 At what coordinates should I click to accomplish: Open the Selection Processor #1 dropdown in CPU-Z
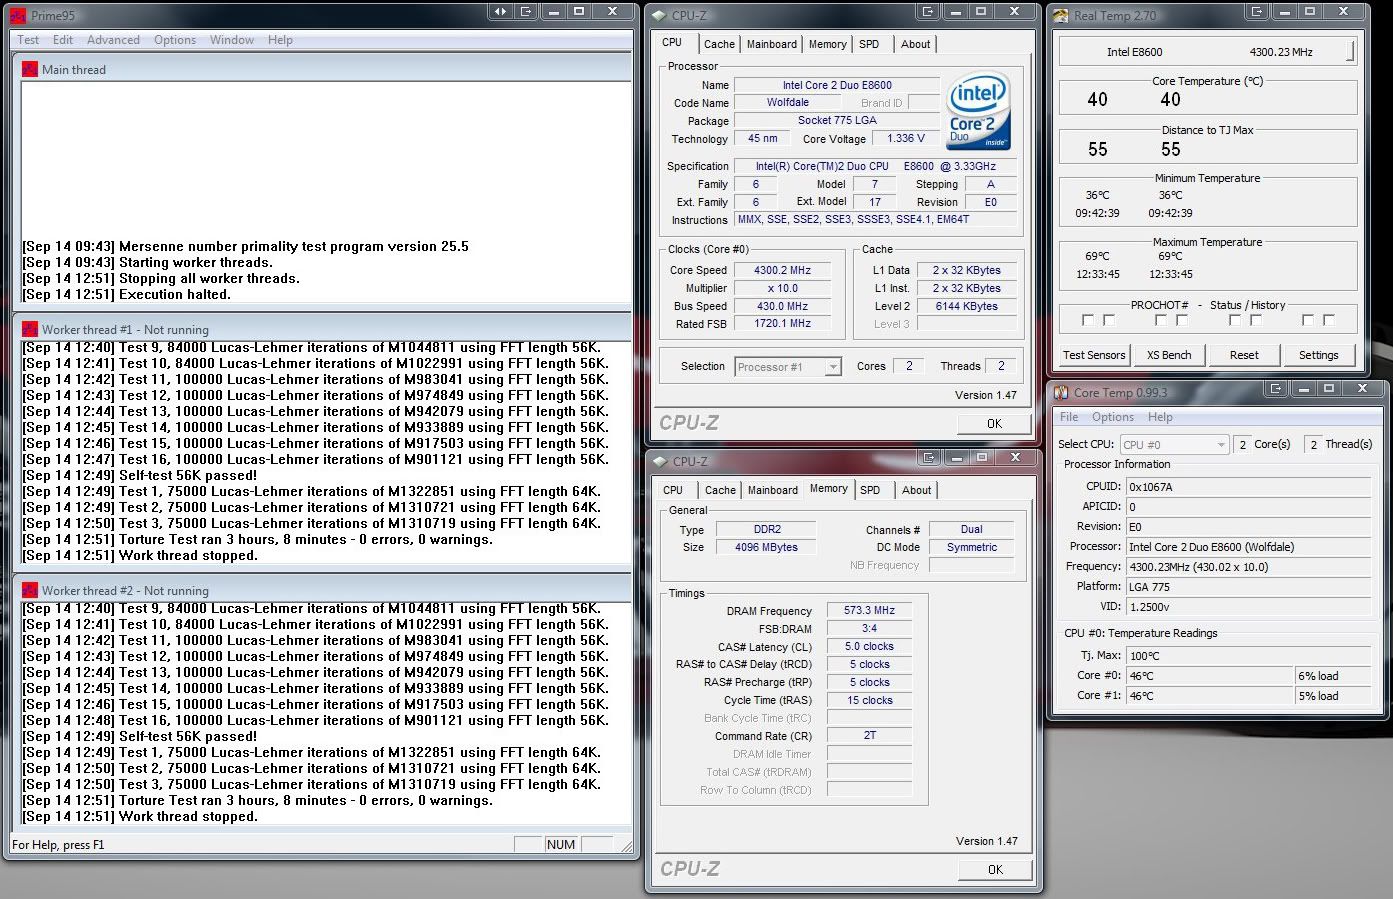pyautogui.click(x=788, y=367)
